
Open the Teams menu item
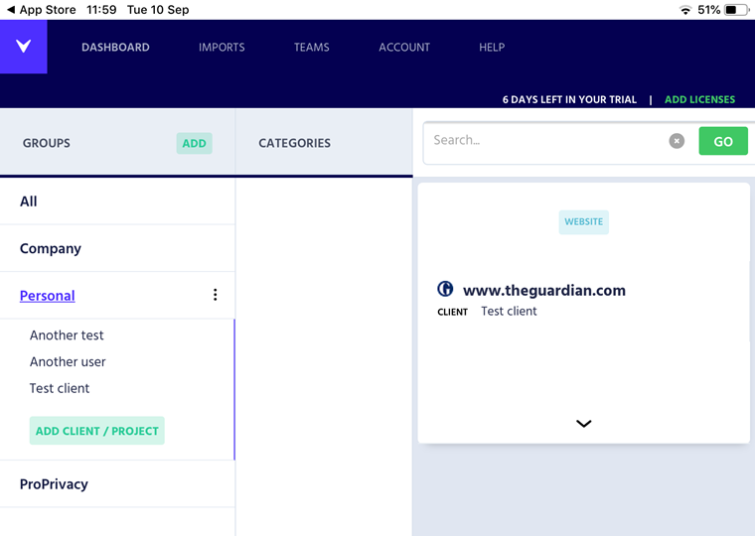(312, 47)
